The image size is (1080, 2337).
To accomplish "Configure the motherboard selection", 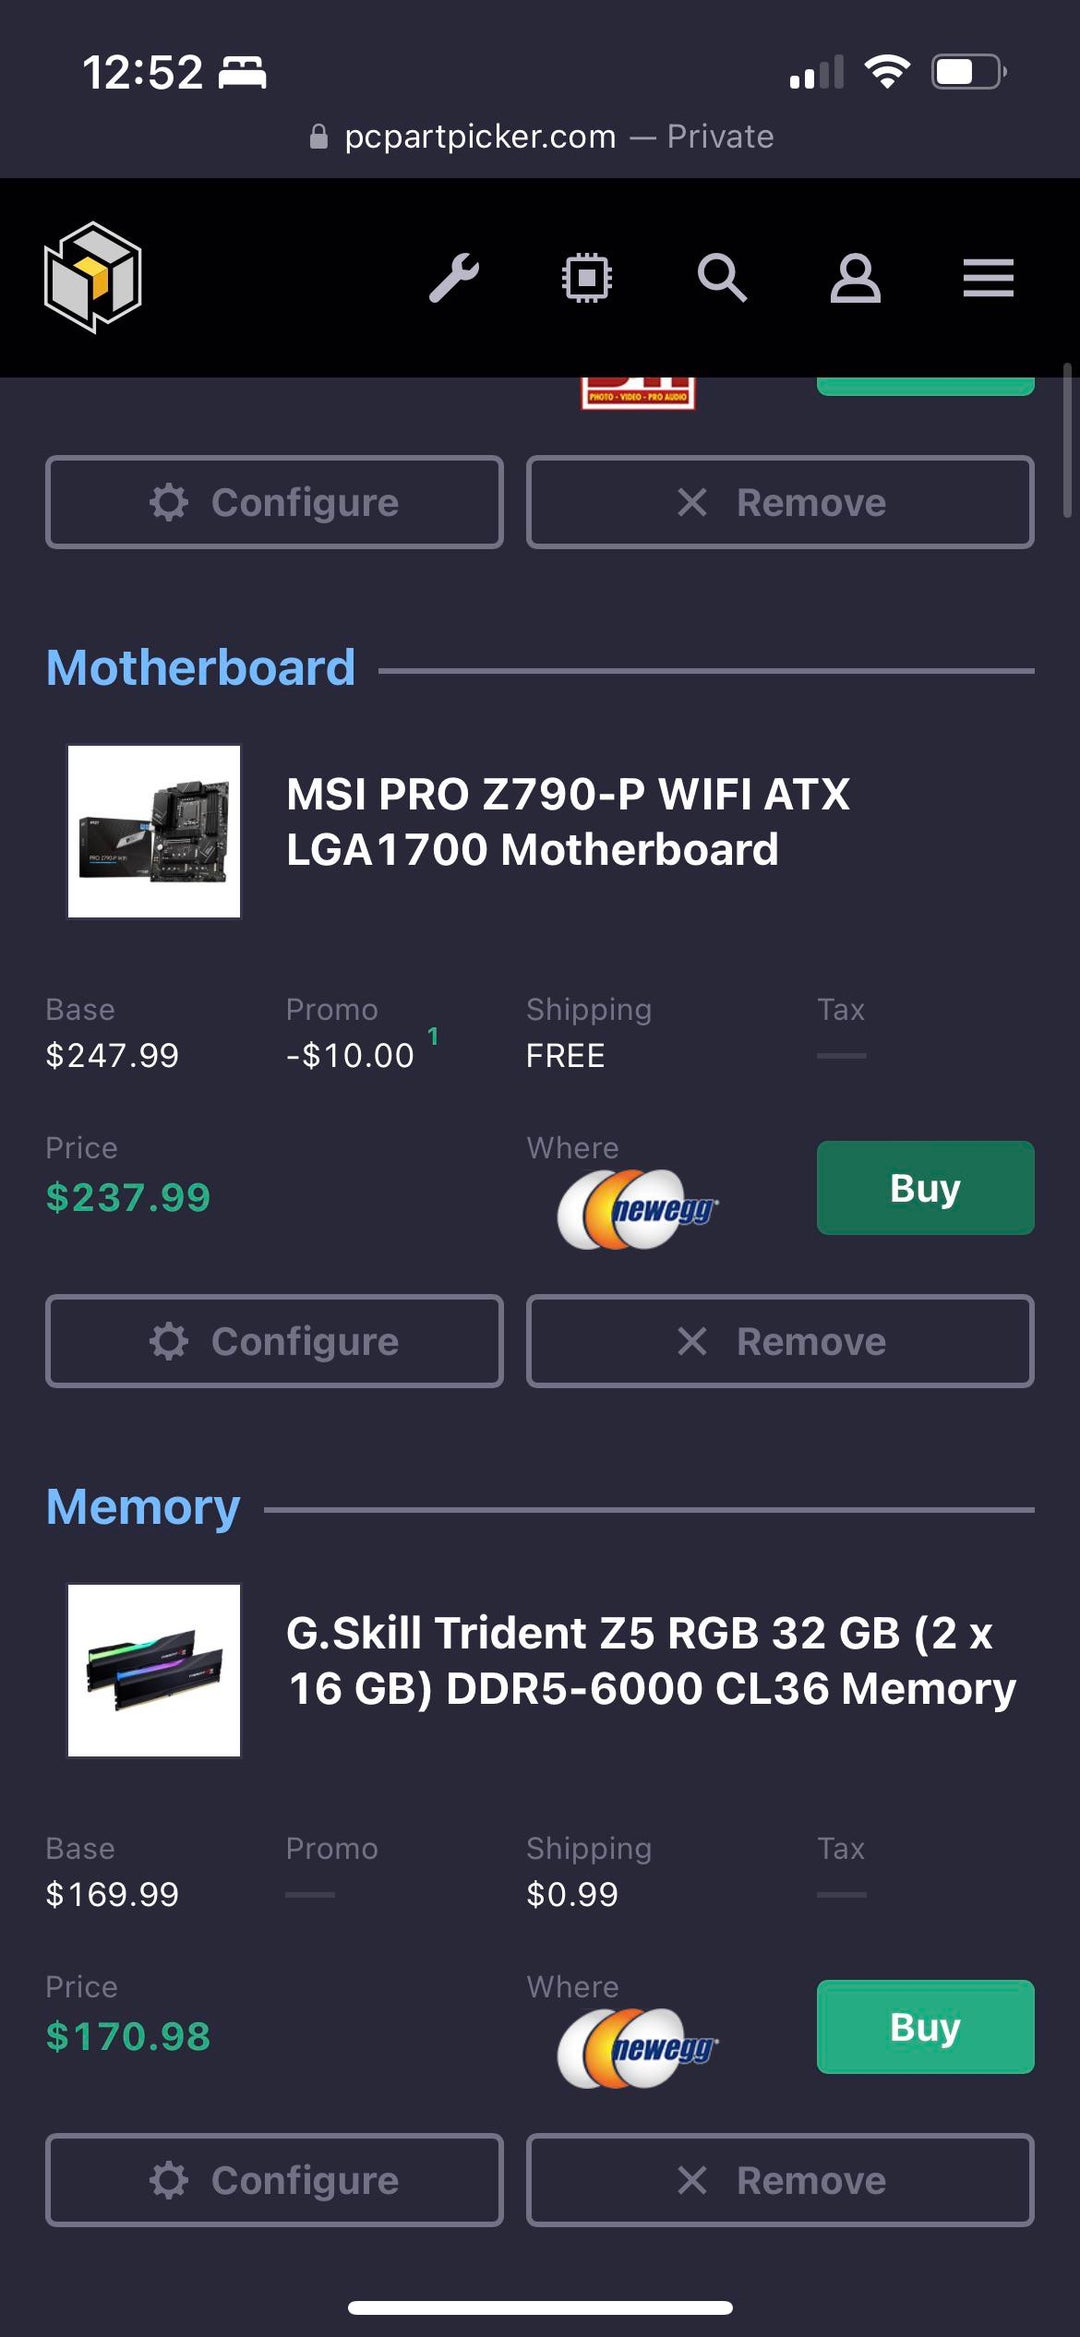I will click(x=274, y=1341).
